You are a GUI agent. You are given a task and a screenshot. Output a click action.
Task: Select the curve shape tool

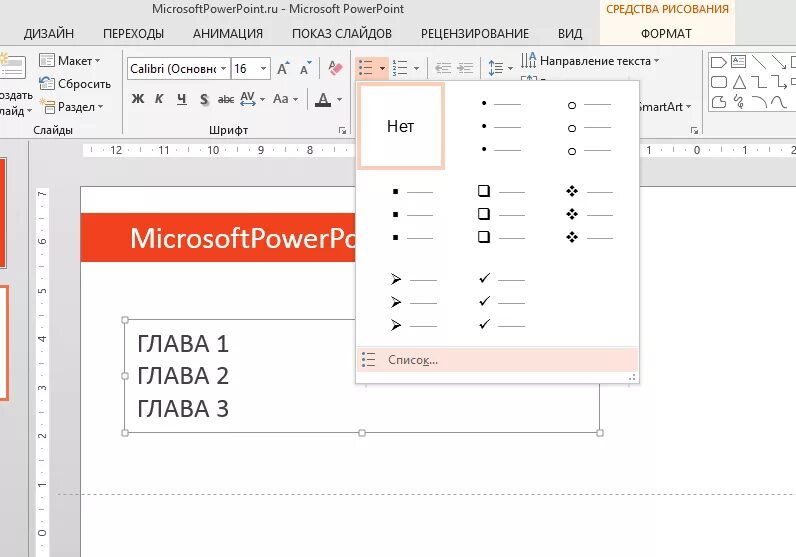pyautogui.click(x=779, y=102)
